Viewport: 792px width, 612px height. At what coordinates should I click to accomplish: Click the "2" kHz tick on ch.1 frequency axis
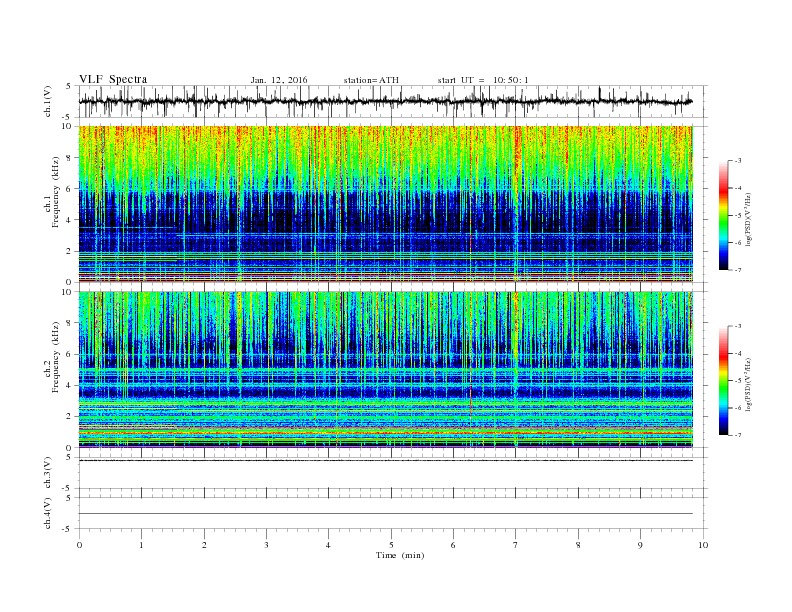[x=70, y=251]
